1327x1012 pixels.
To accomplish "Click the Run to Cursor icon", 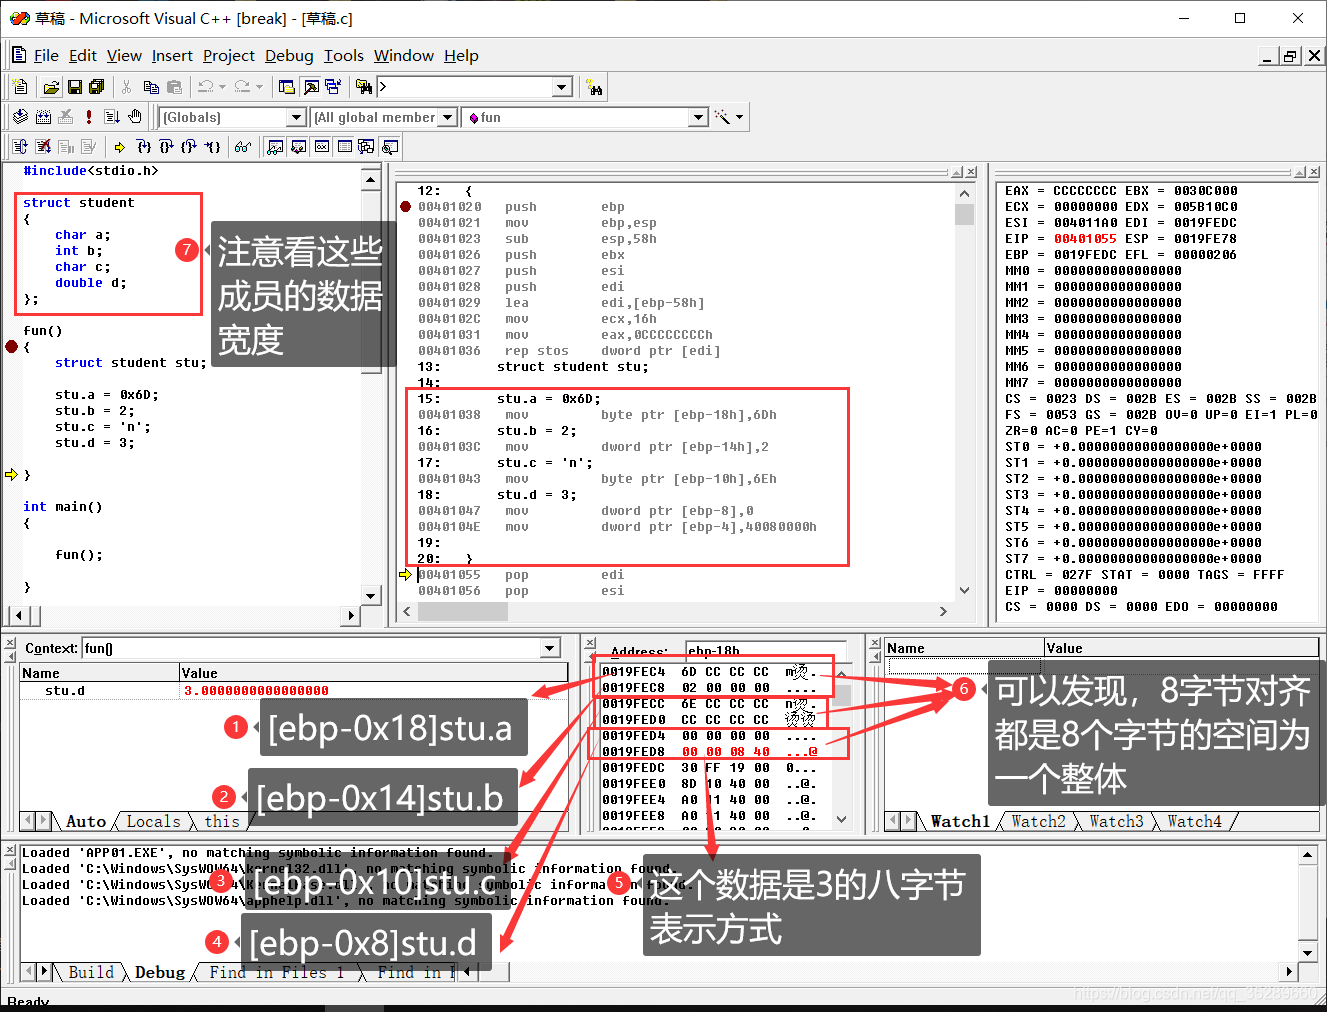I will tap(212, 147).
